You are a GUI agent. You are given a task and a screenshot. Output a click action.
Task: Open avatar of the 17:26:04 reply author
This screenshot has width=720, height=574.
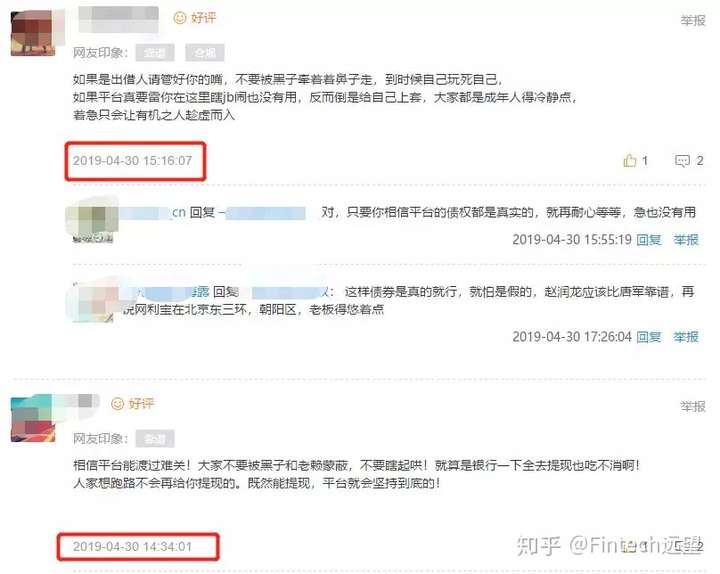[x=93, y=301]
